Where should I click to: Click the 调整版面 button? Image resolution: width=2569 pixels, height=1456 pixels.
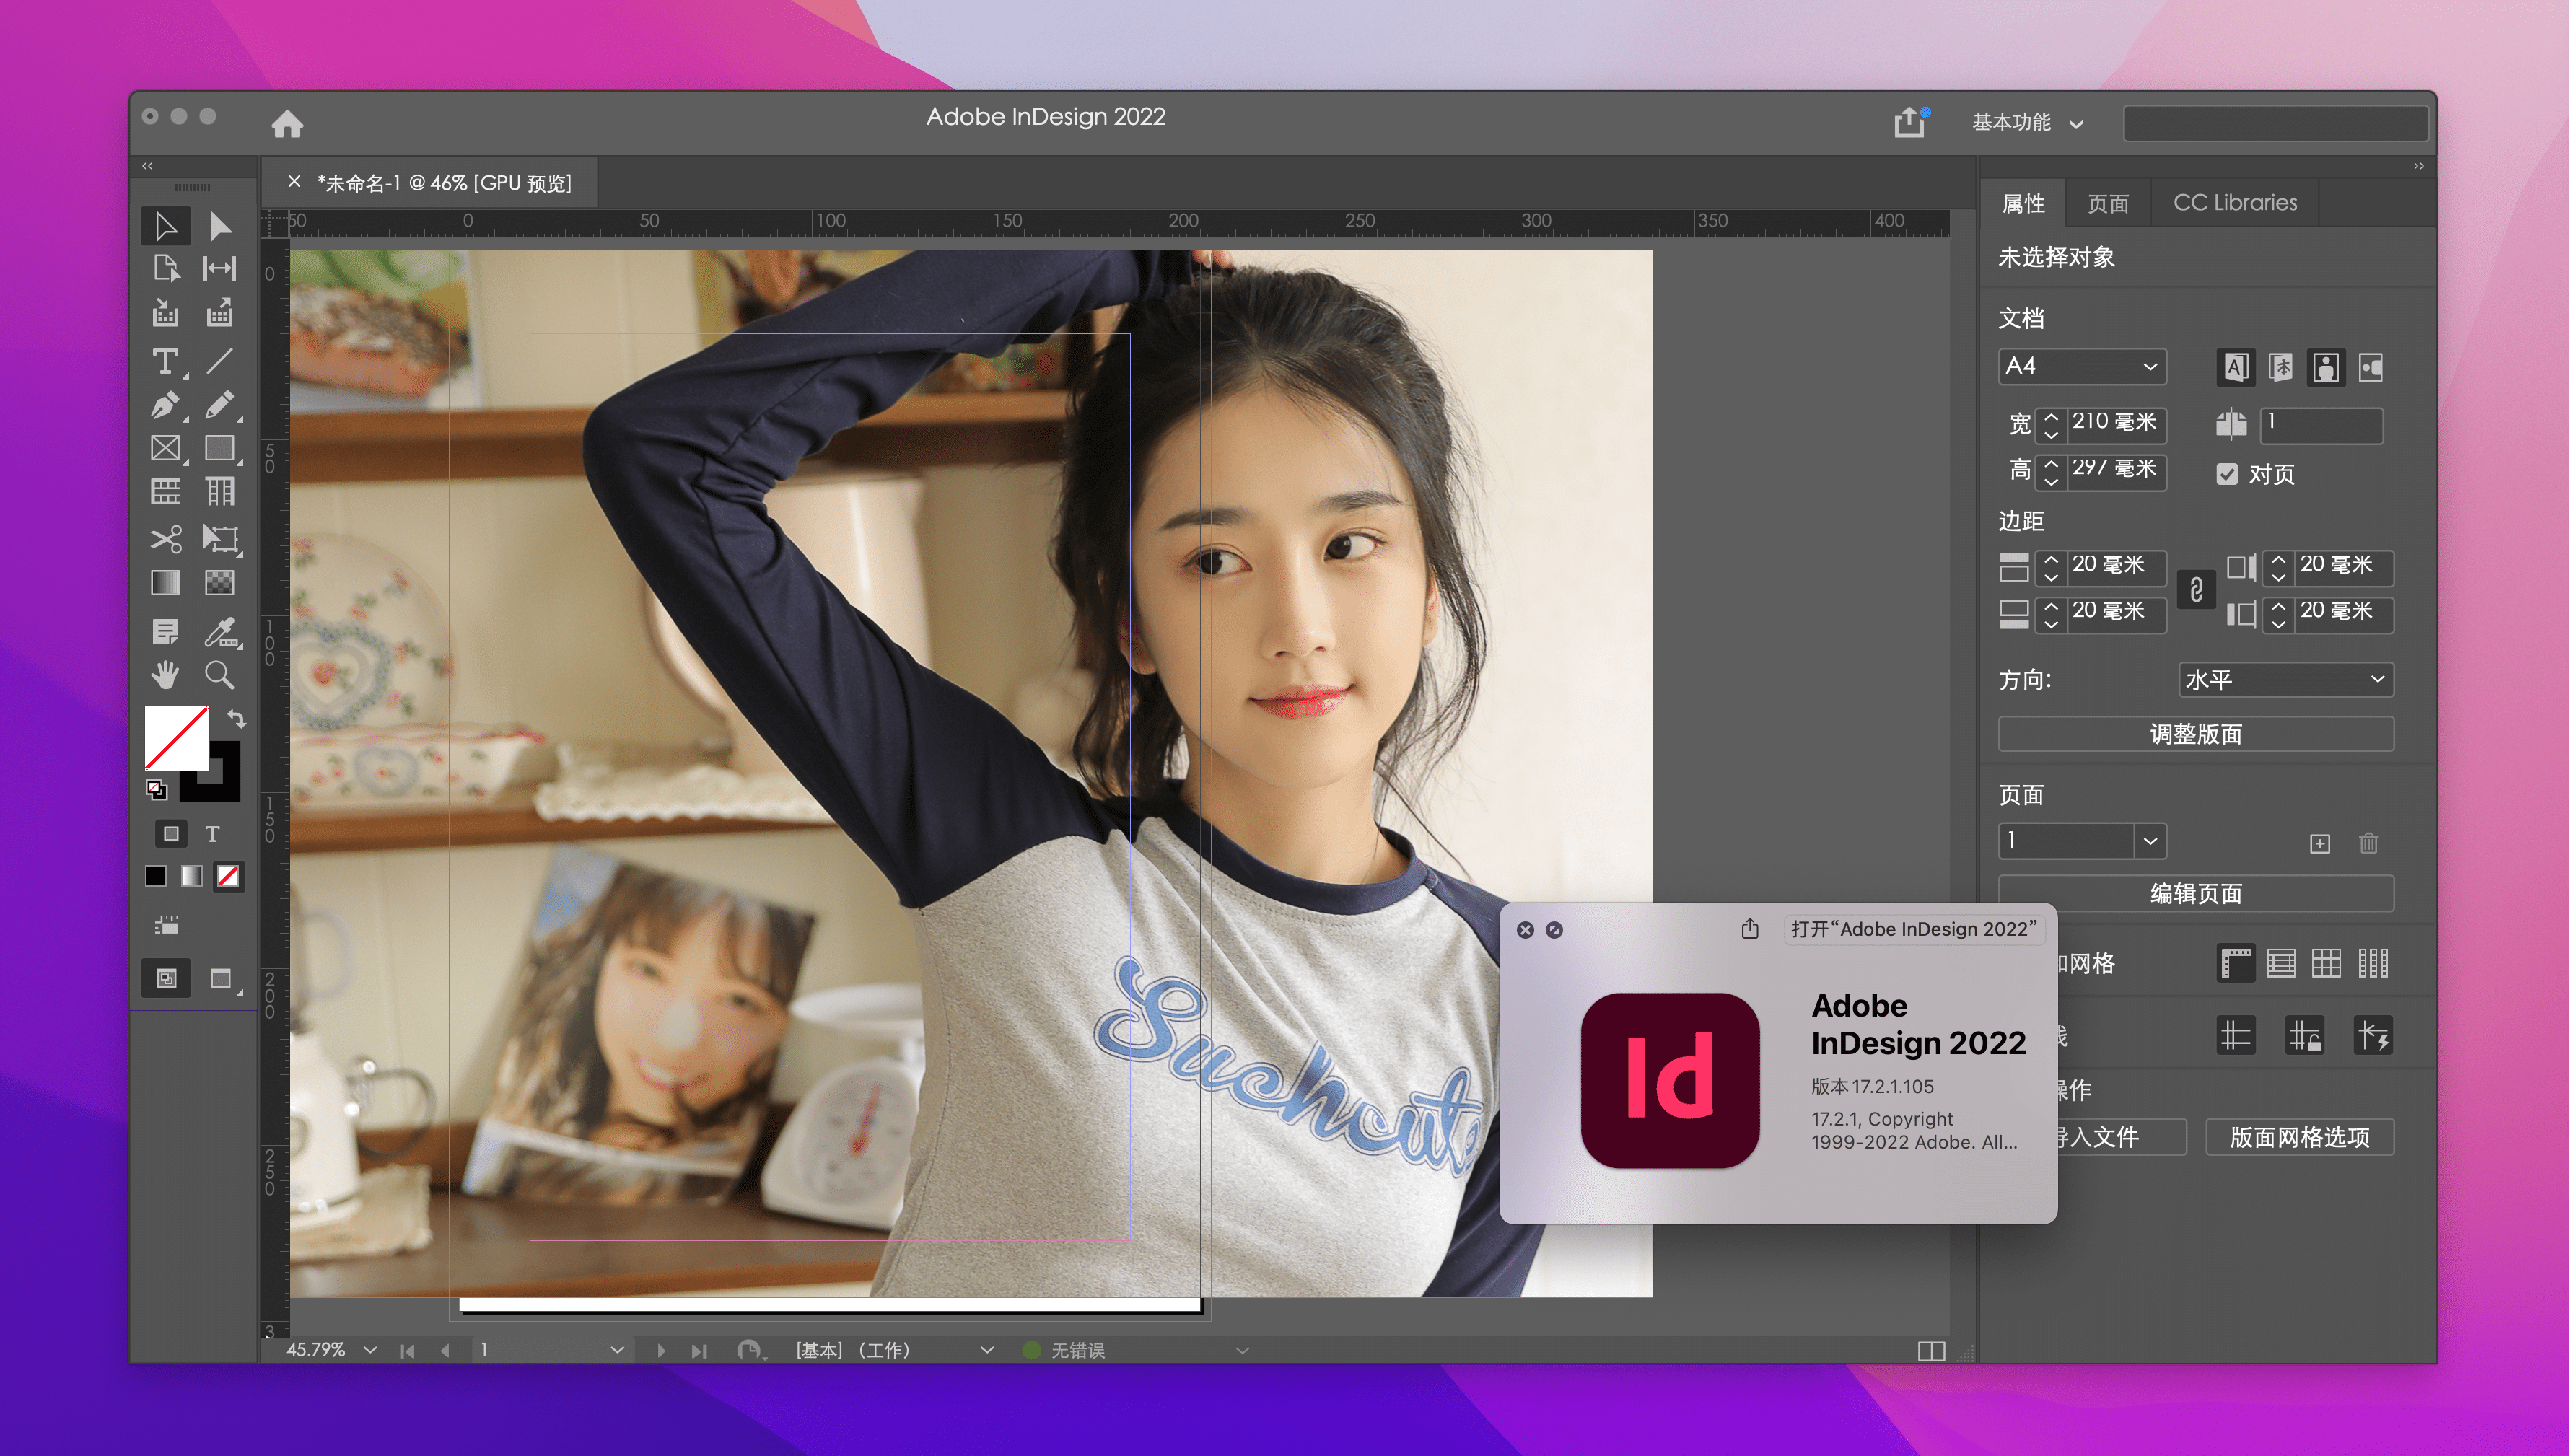pos(2195,734)
